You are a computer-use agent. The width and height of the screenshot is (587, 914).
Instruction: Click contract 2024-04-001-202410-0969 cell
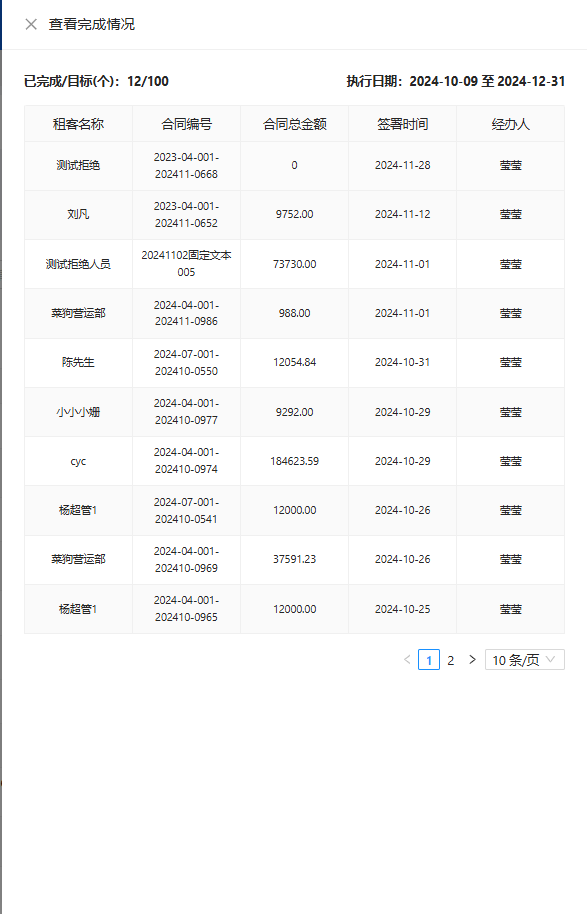tap(187, 560)
